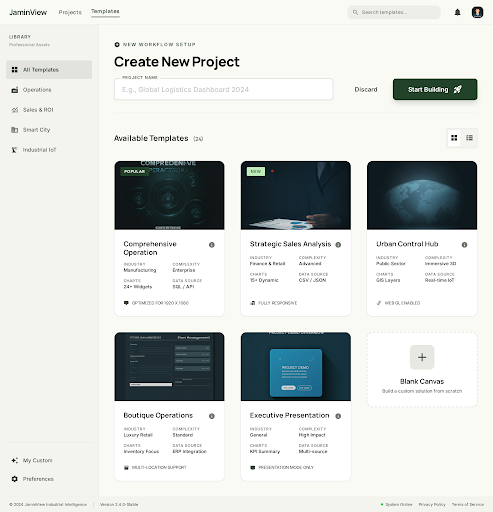Click the Smart City building icon

(15, 130)
